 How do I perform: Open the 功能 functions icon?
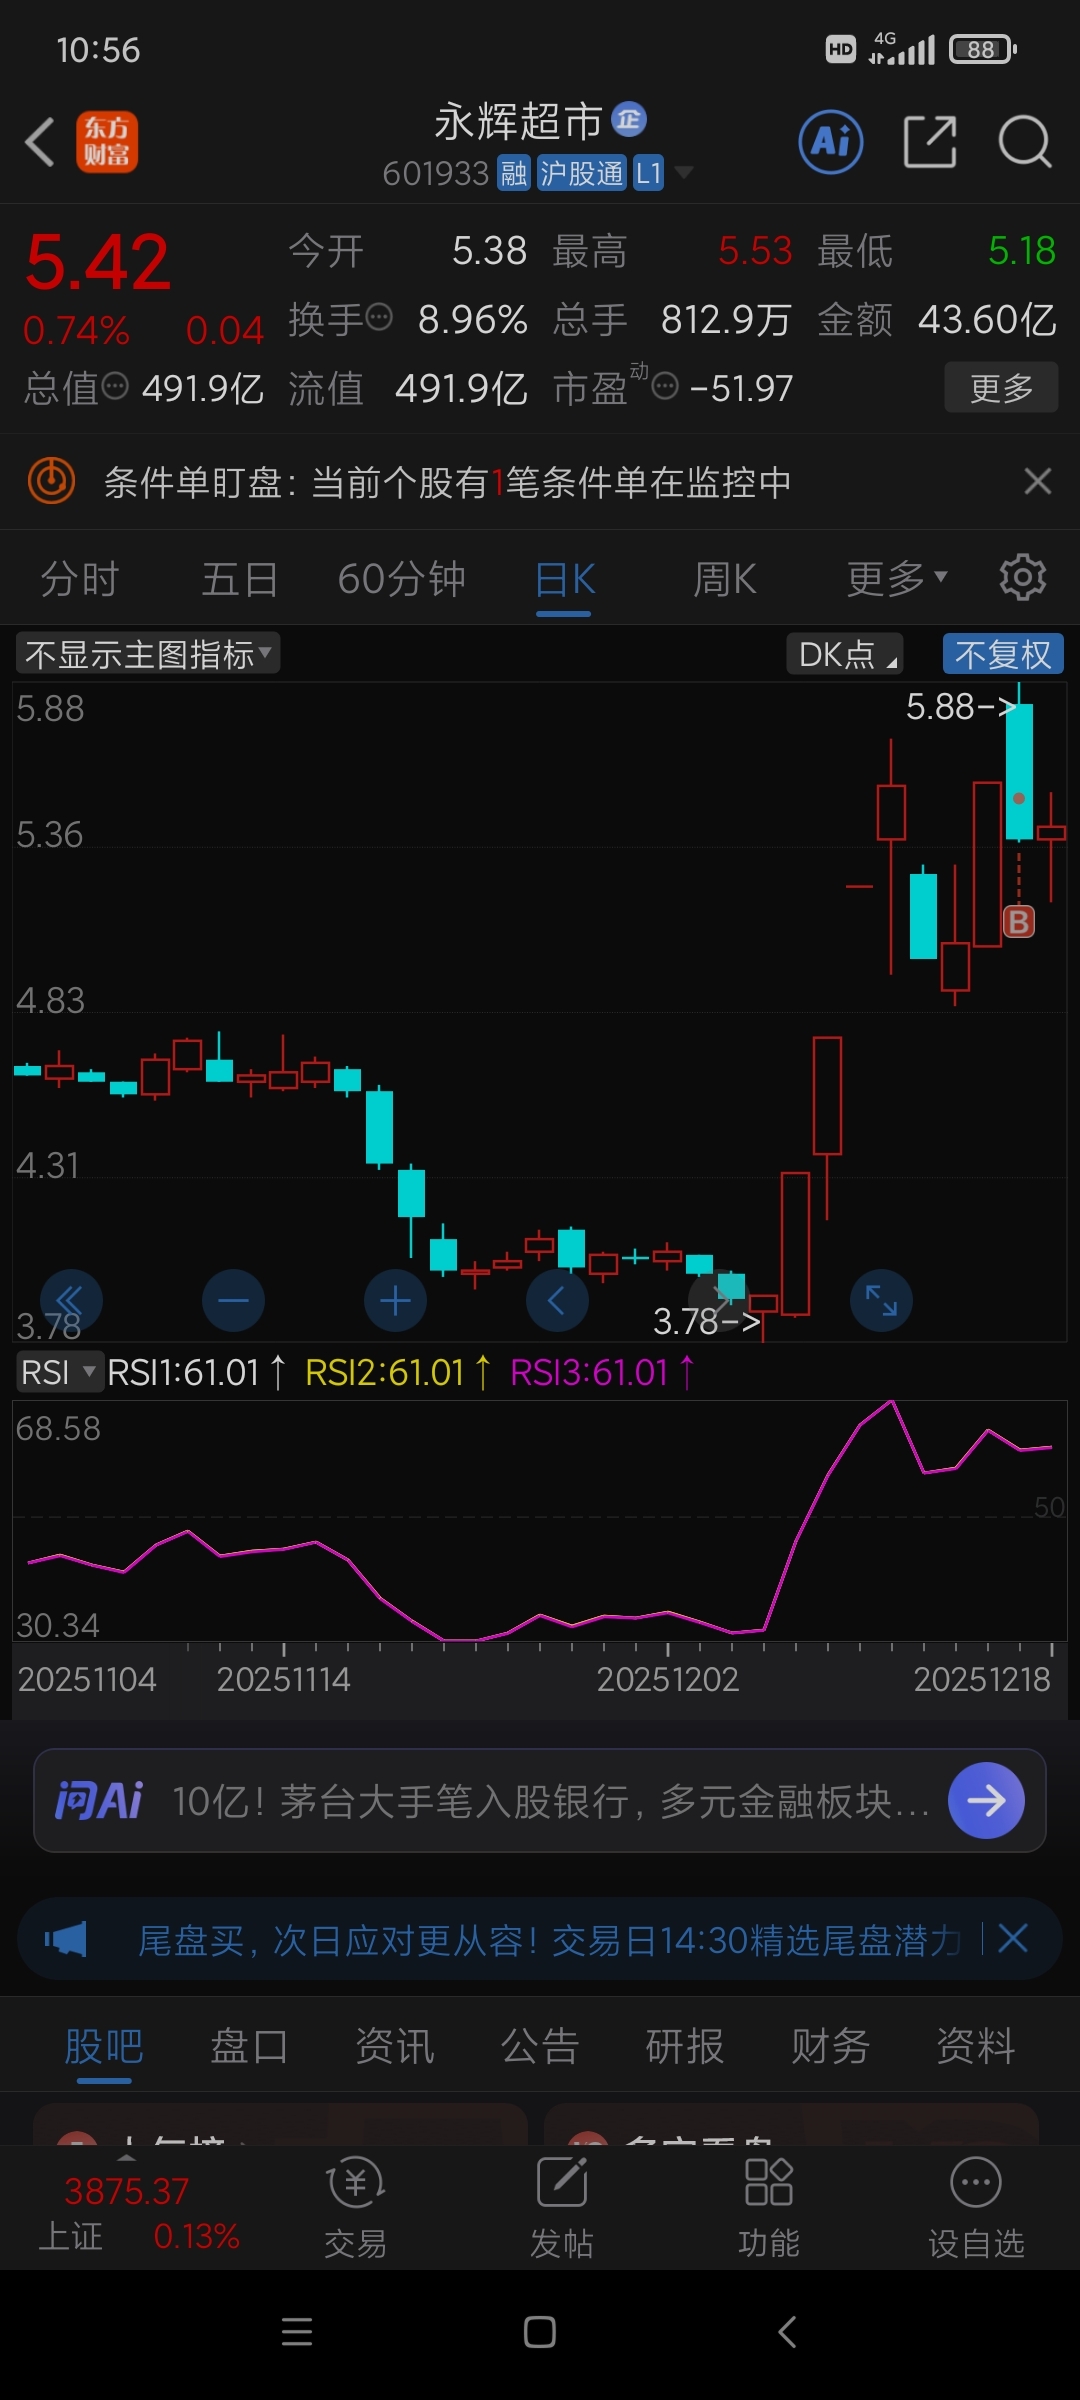coord(769,2208)
